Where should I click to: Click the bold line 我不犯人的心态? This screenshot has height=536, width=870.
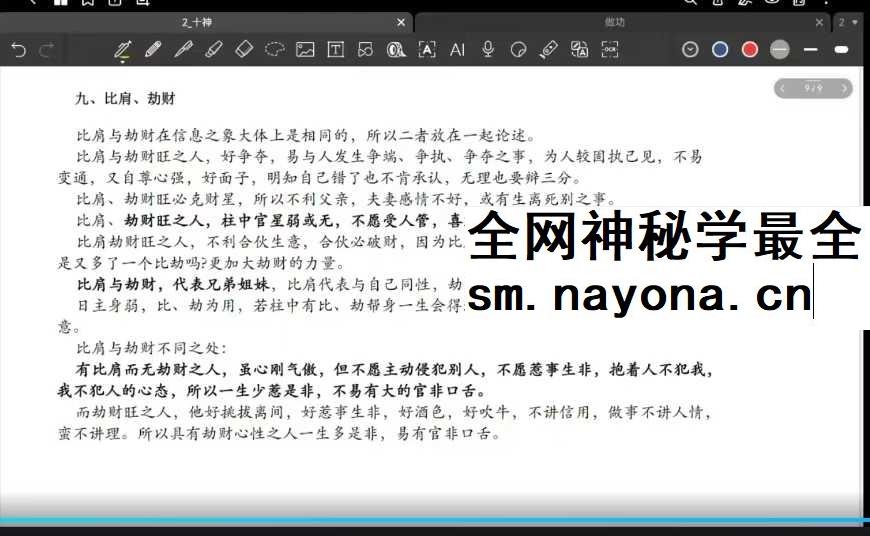[272, 391]
